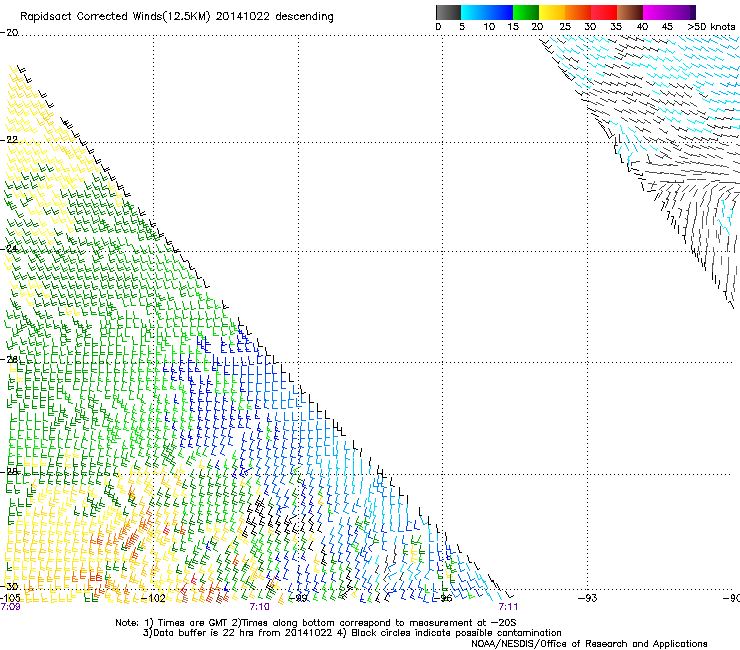Select the yellow 20–25 knots legend segment

point(552,12)
